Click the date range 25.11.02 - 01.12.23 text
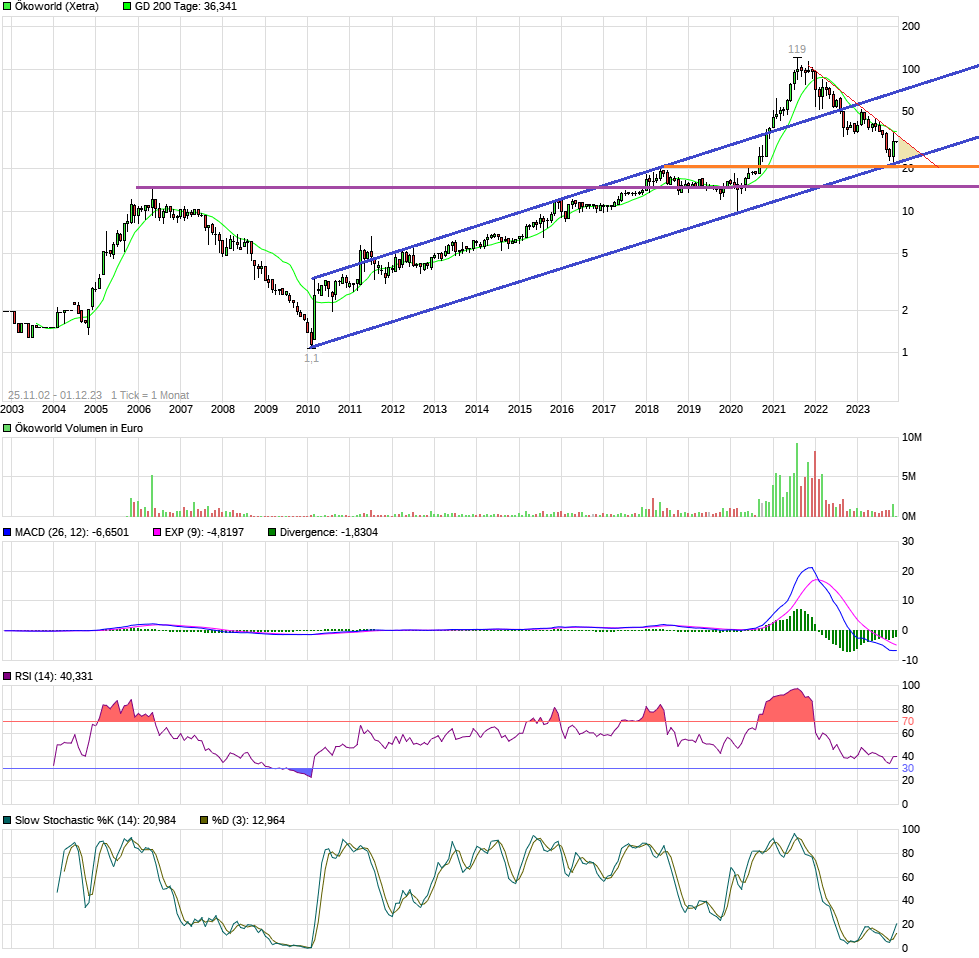979x958 pixels. pyautogui.click(x=55, y=395)
